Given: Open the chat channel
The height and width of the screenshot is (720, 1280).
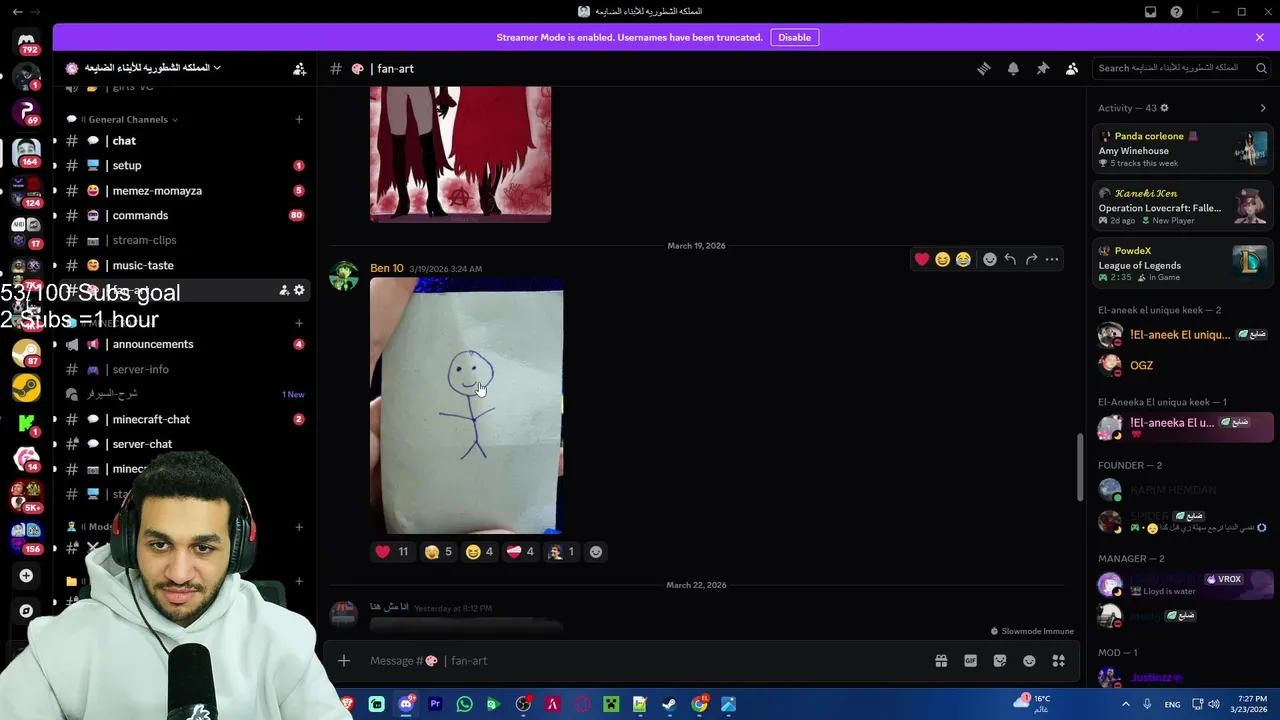Looking at the screenshot, I should pyautogui.click(x=185, y=141).
